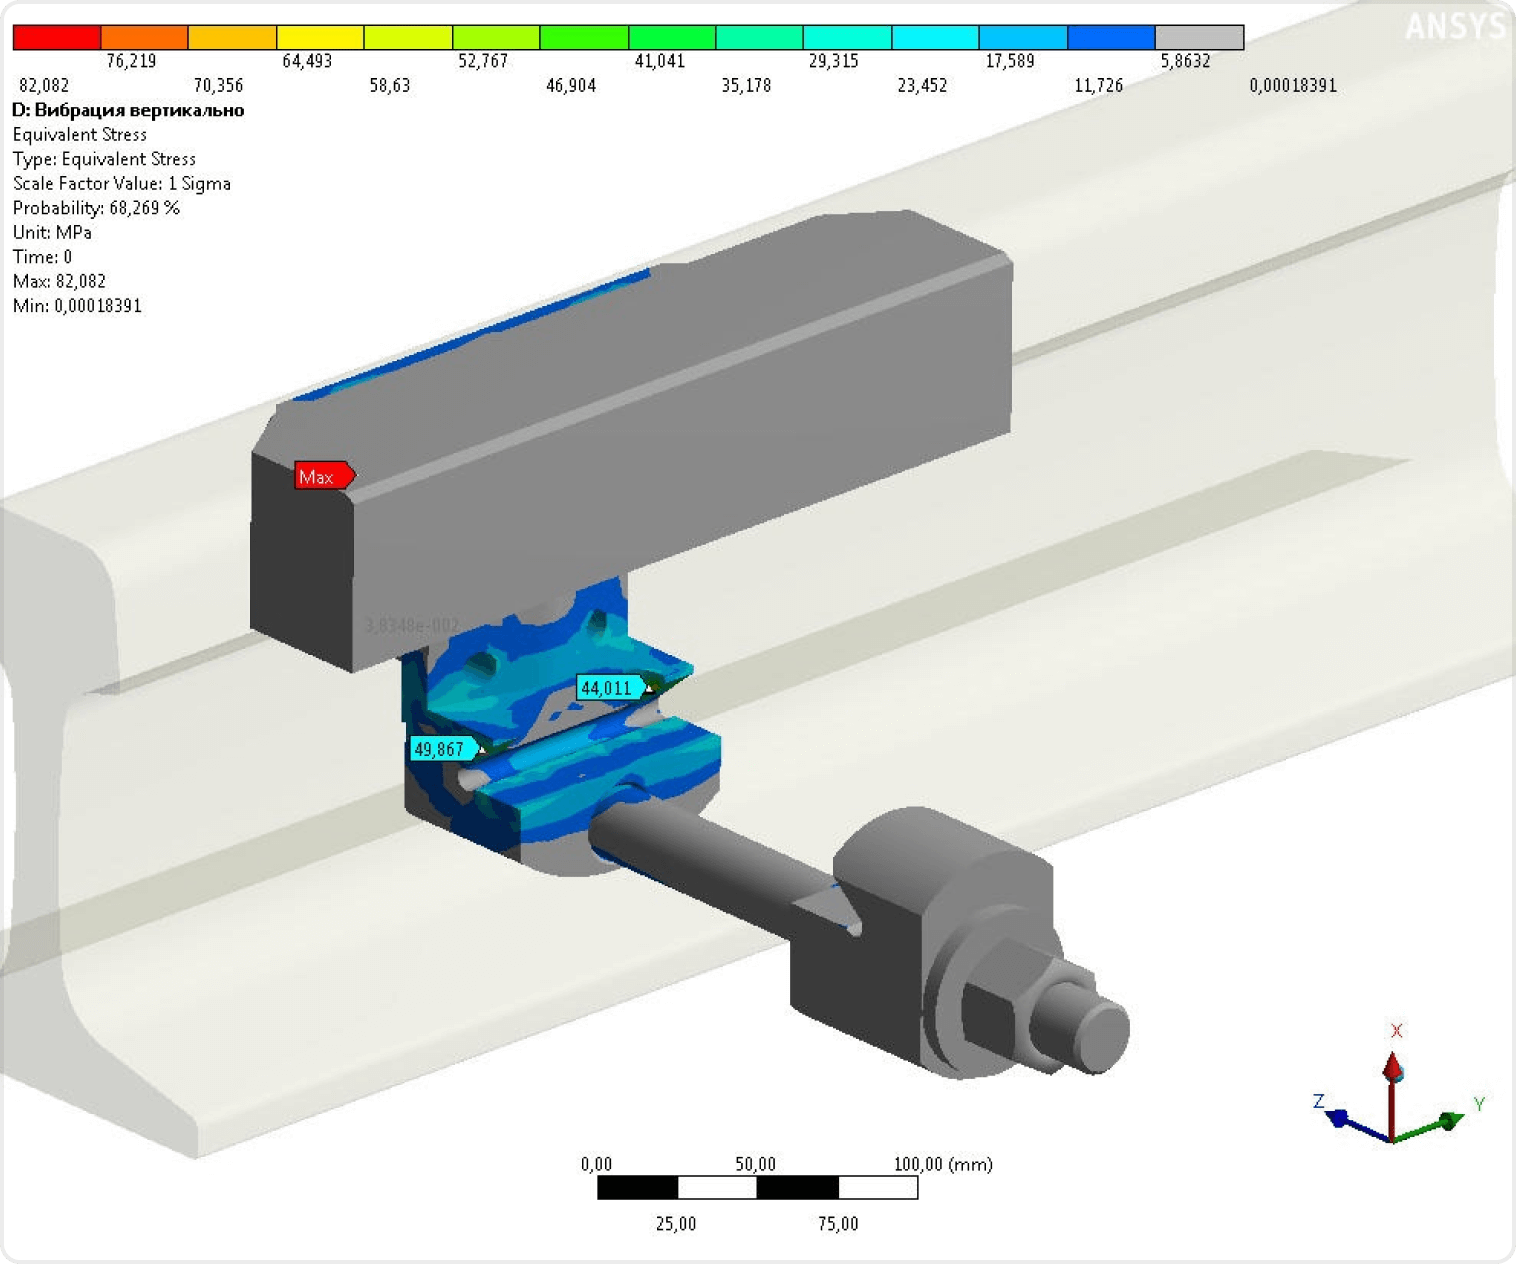Click the legend value 64,493

307,61
